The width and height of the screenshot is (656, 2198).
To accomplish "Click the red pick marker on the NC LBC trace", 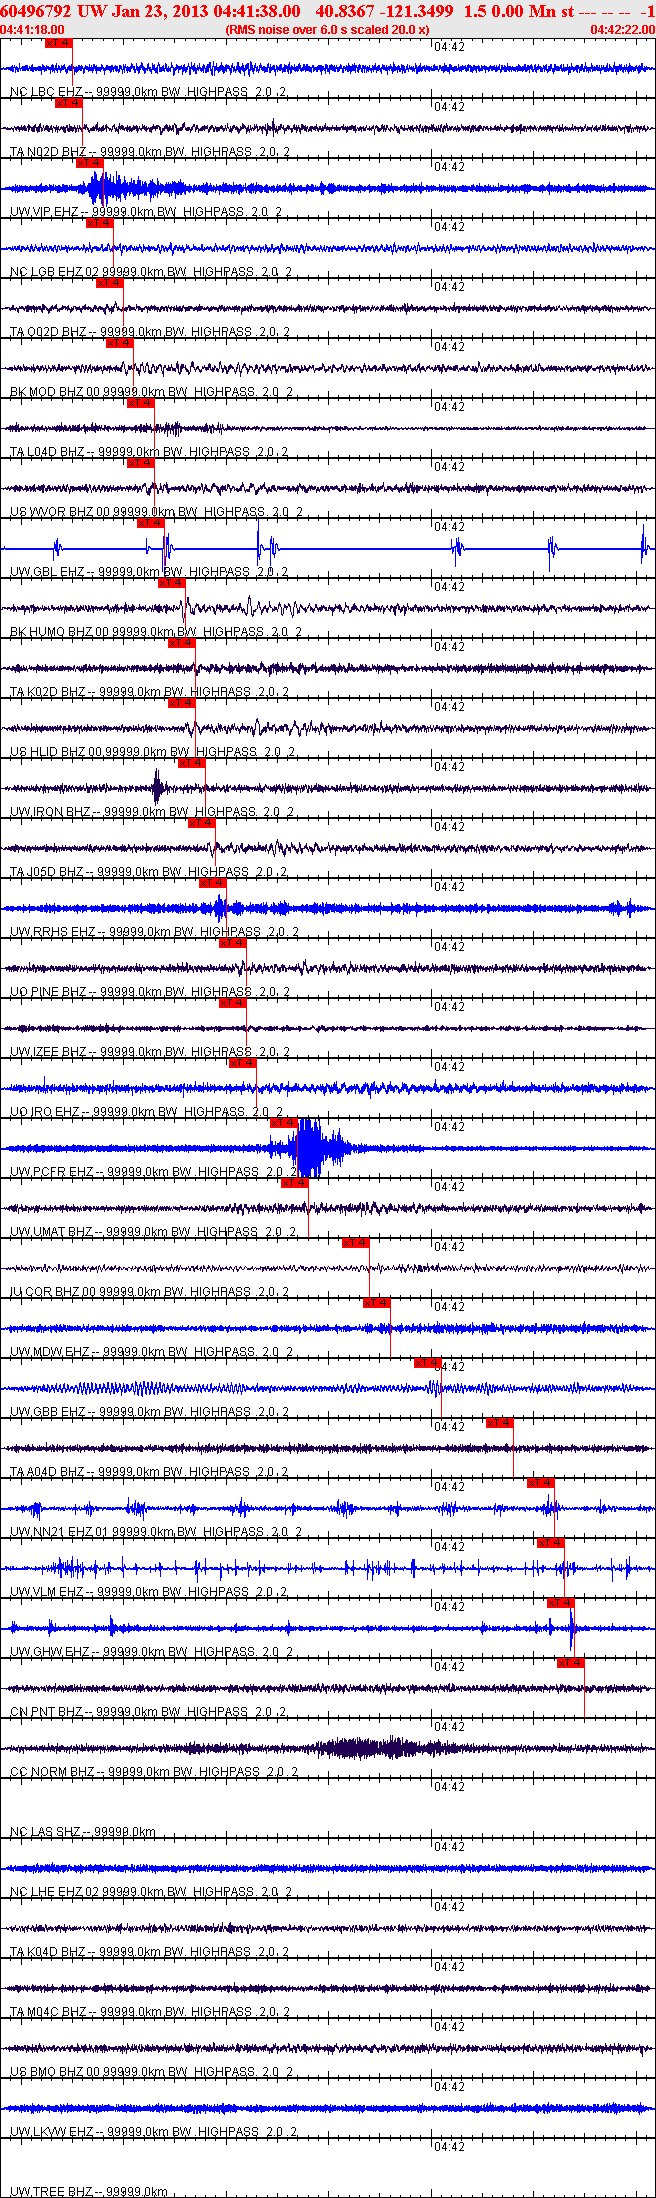I will point(58,43).
